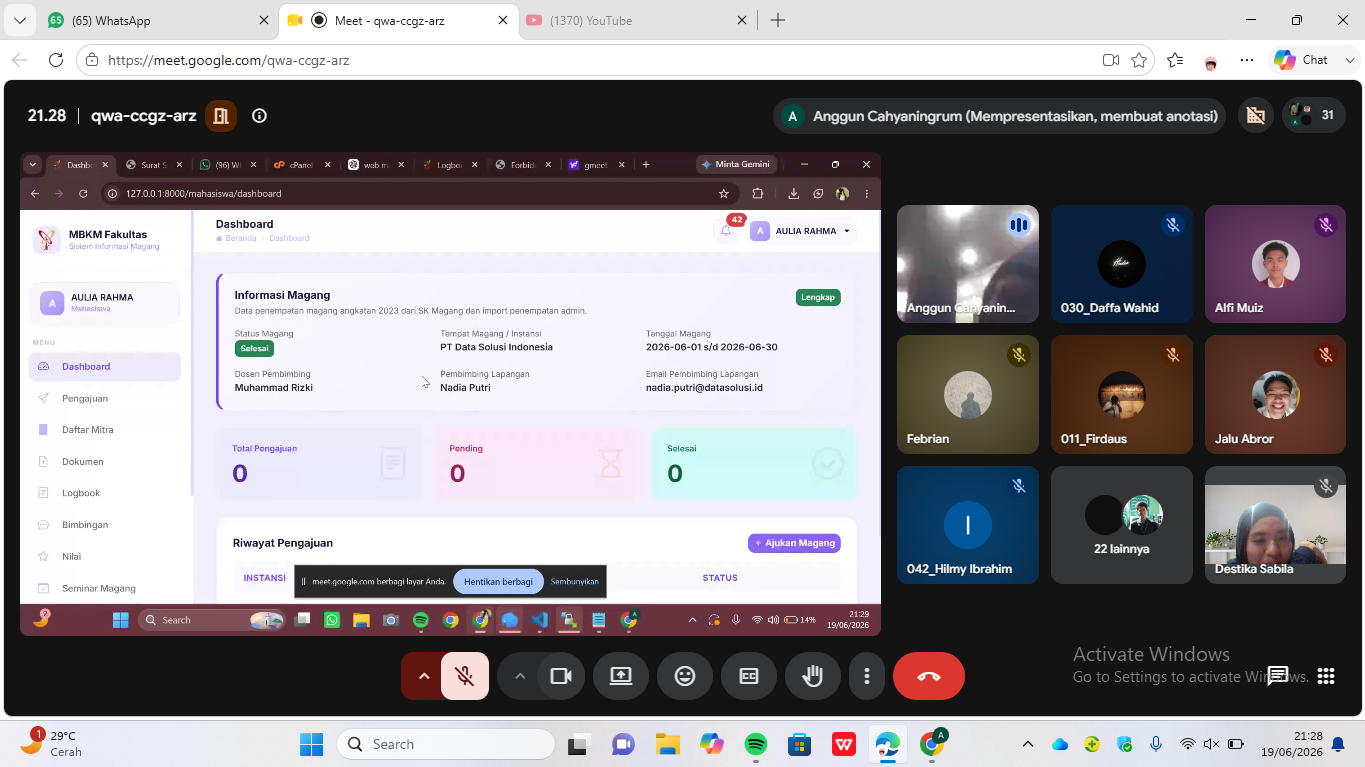Viewport: 1365px width, 767px height.
Task: Send a reaction with the emoji button
Action: 685,676
